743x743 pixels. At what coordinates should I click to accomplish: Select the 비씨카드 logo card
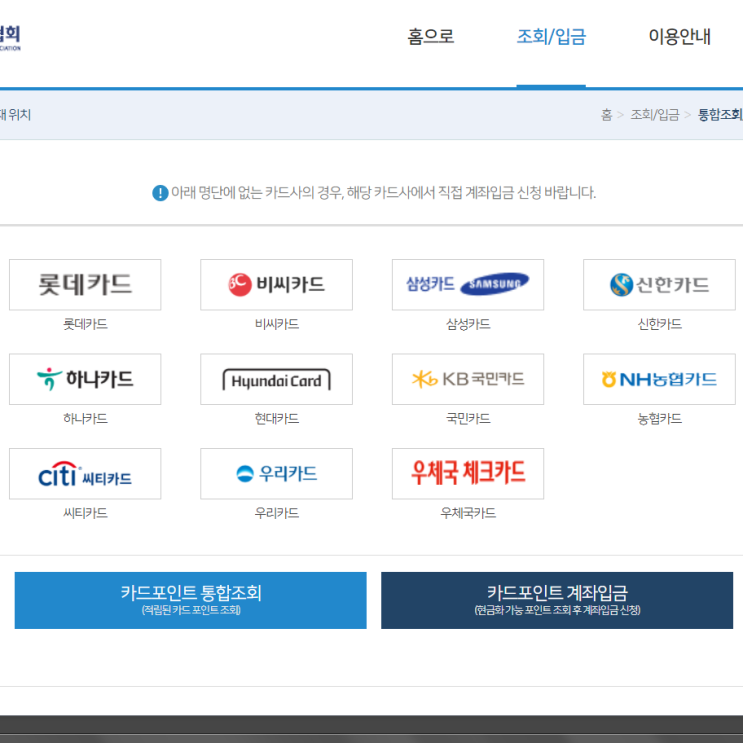(276, 285)
